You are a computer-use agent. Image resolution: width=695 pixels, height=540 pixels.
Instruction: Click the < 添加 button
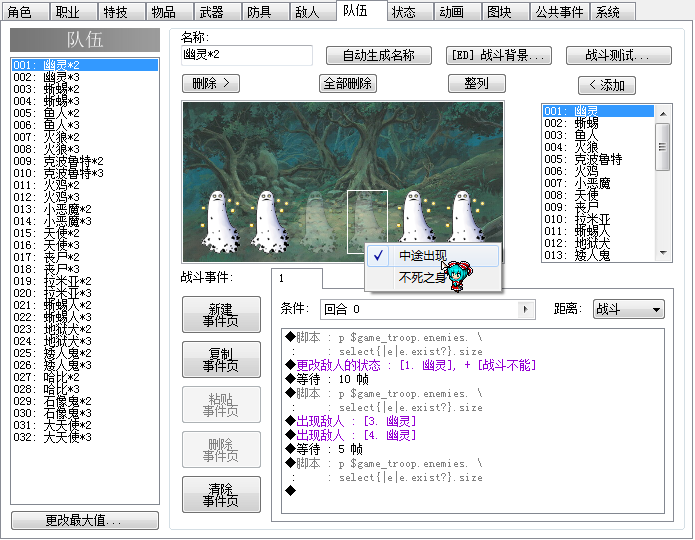(x=607, y=85)
